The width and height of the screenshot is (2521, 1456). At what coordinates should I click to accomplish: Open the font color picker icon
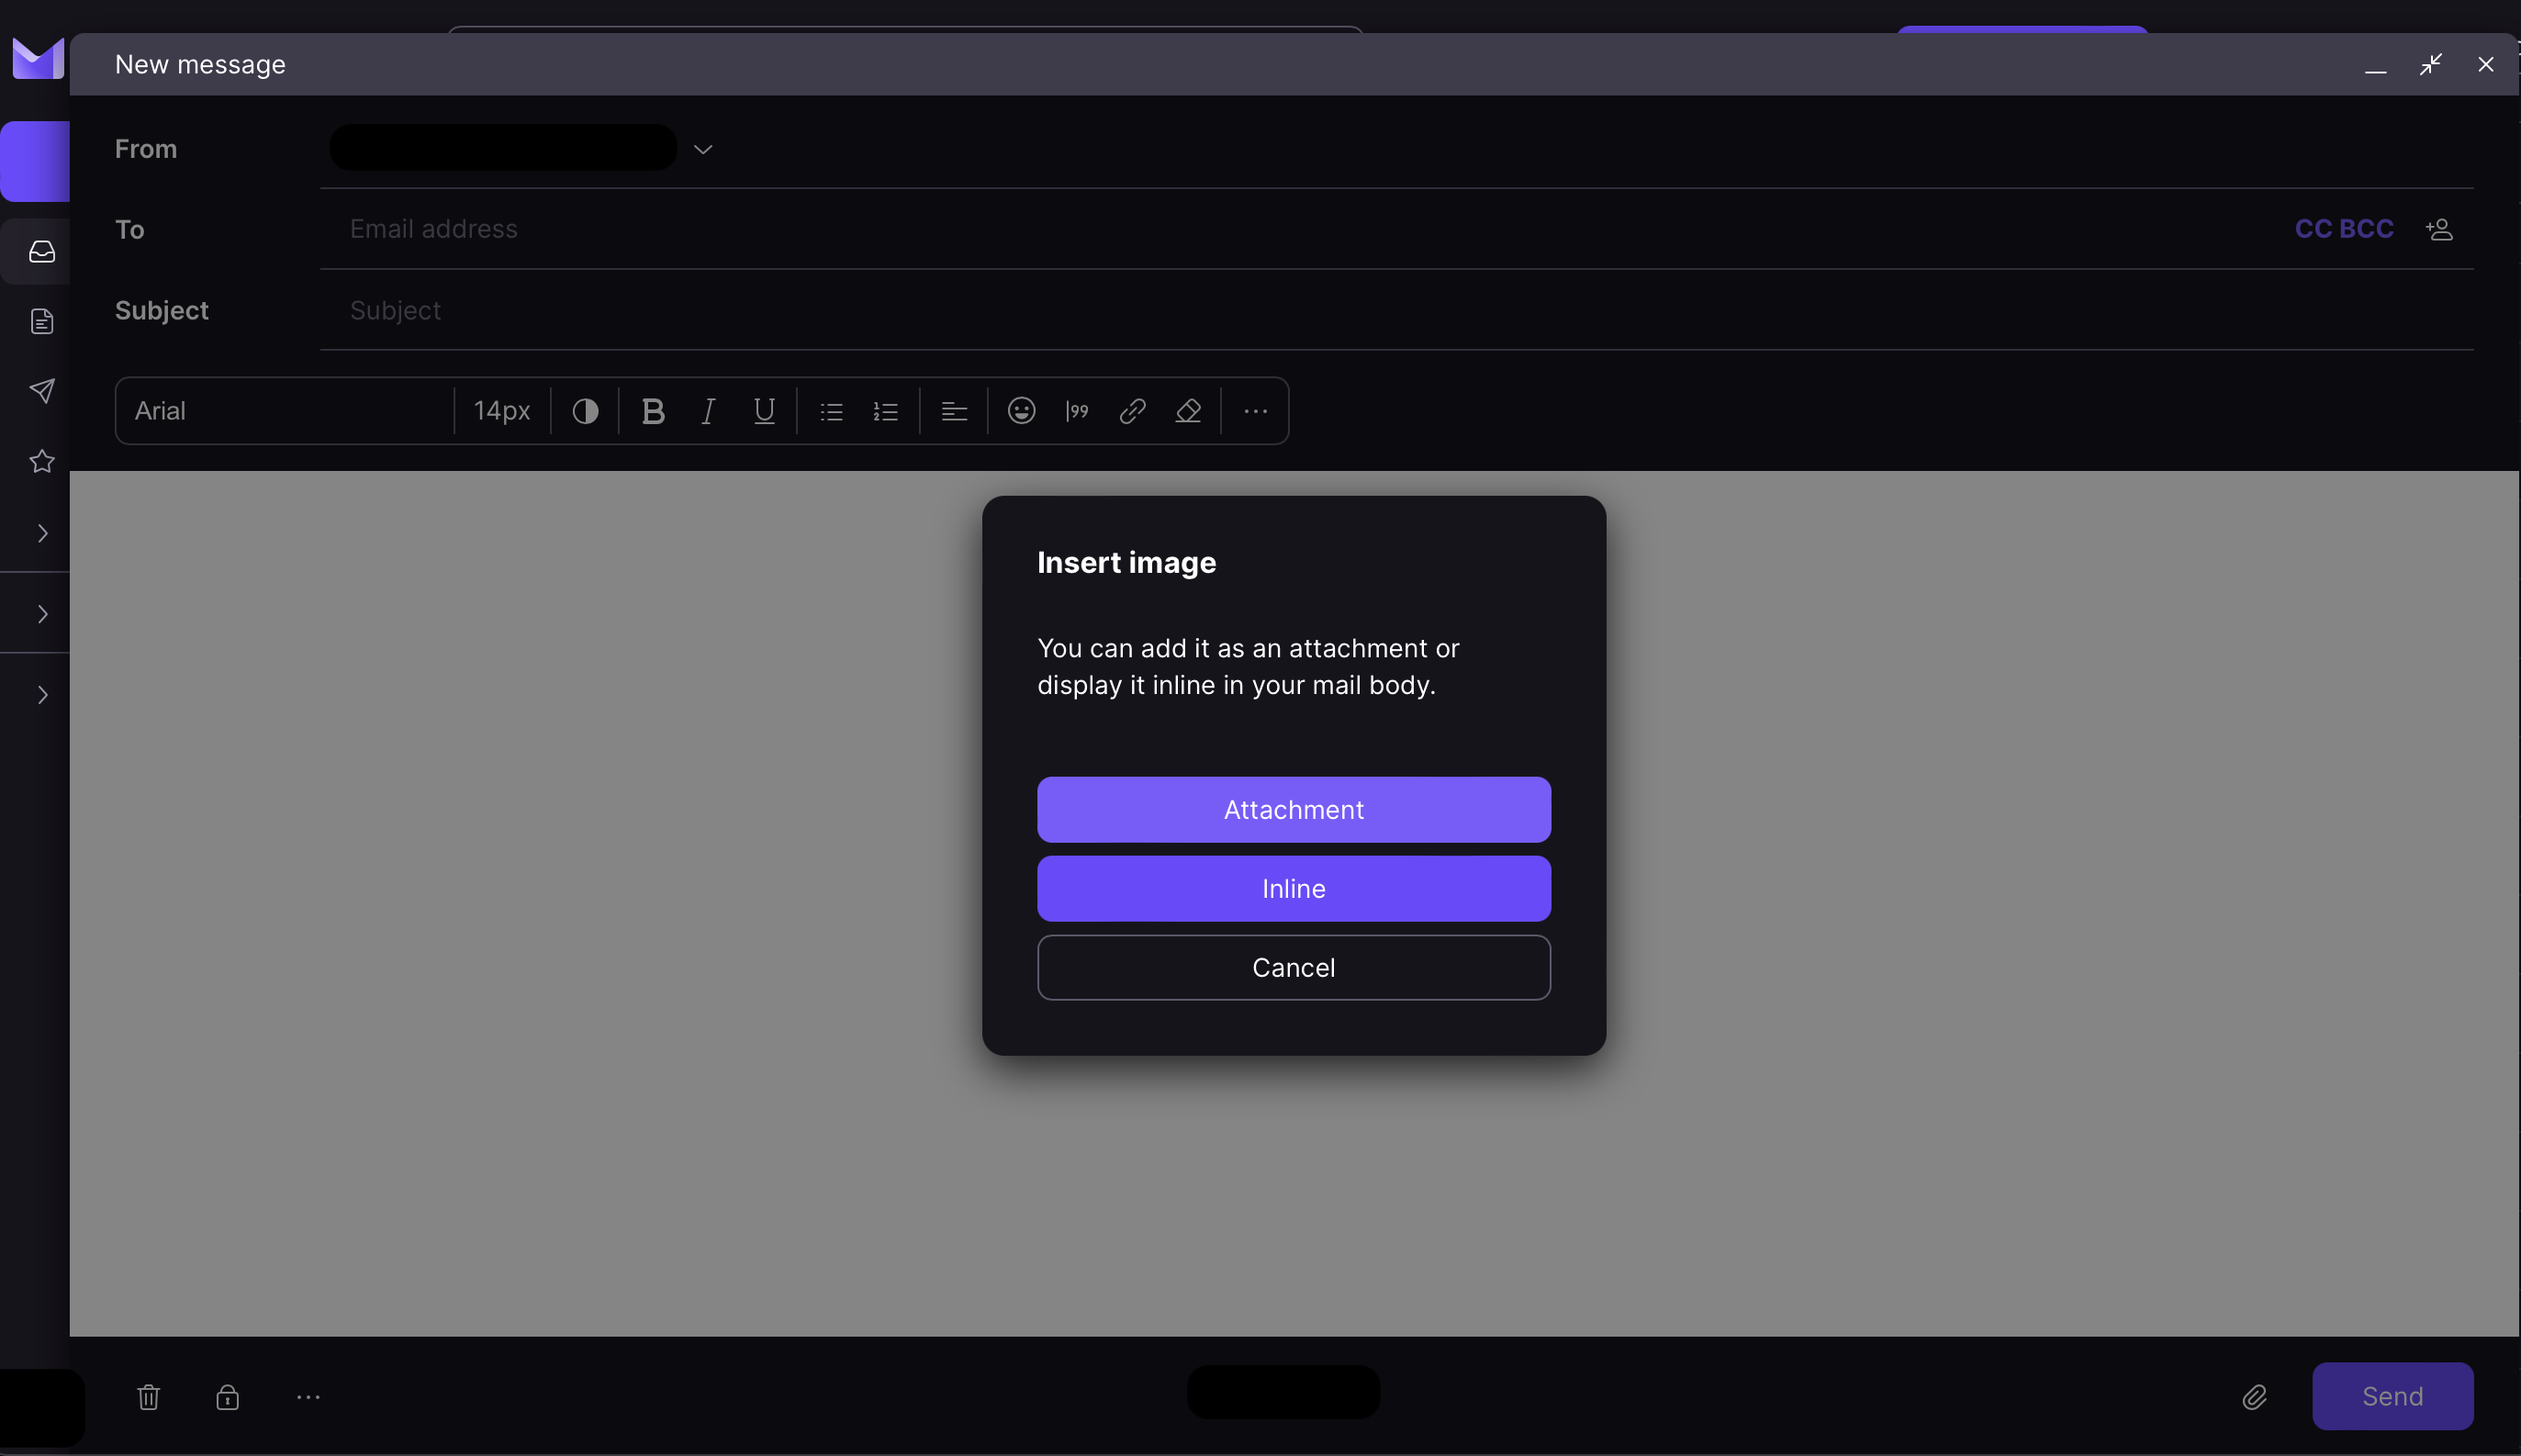(585, 411)
